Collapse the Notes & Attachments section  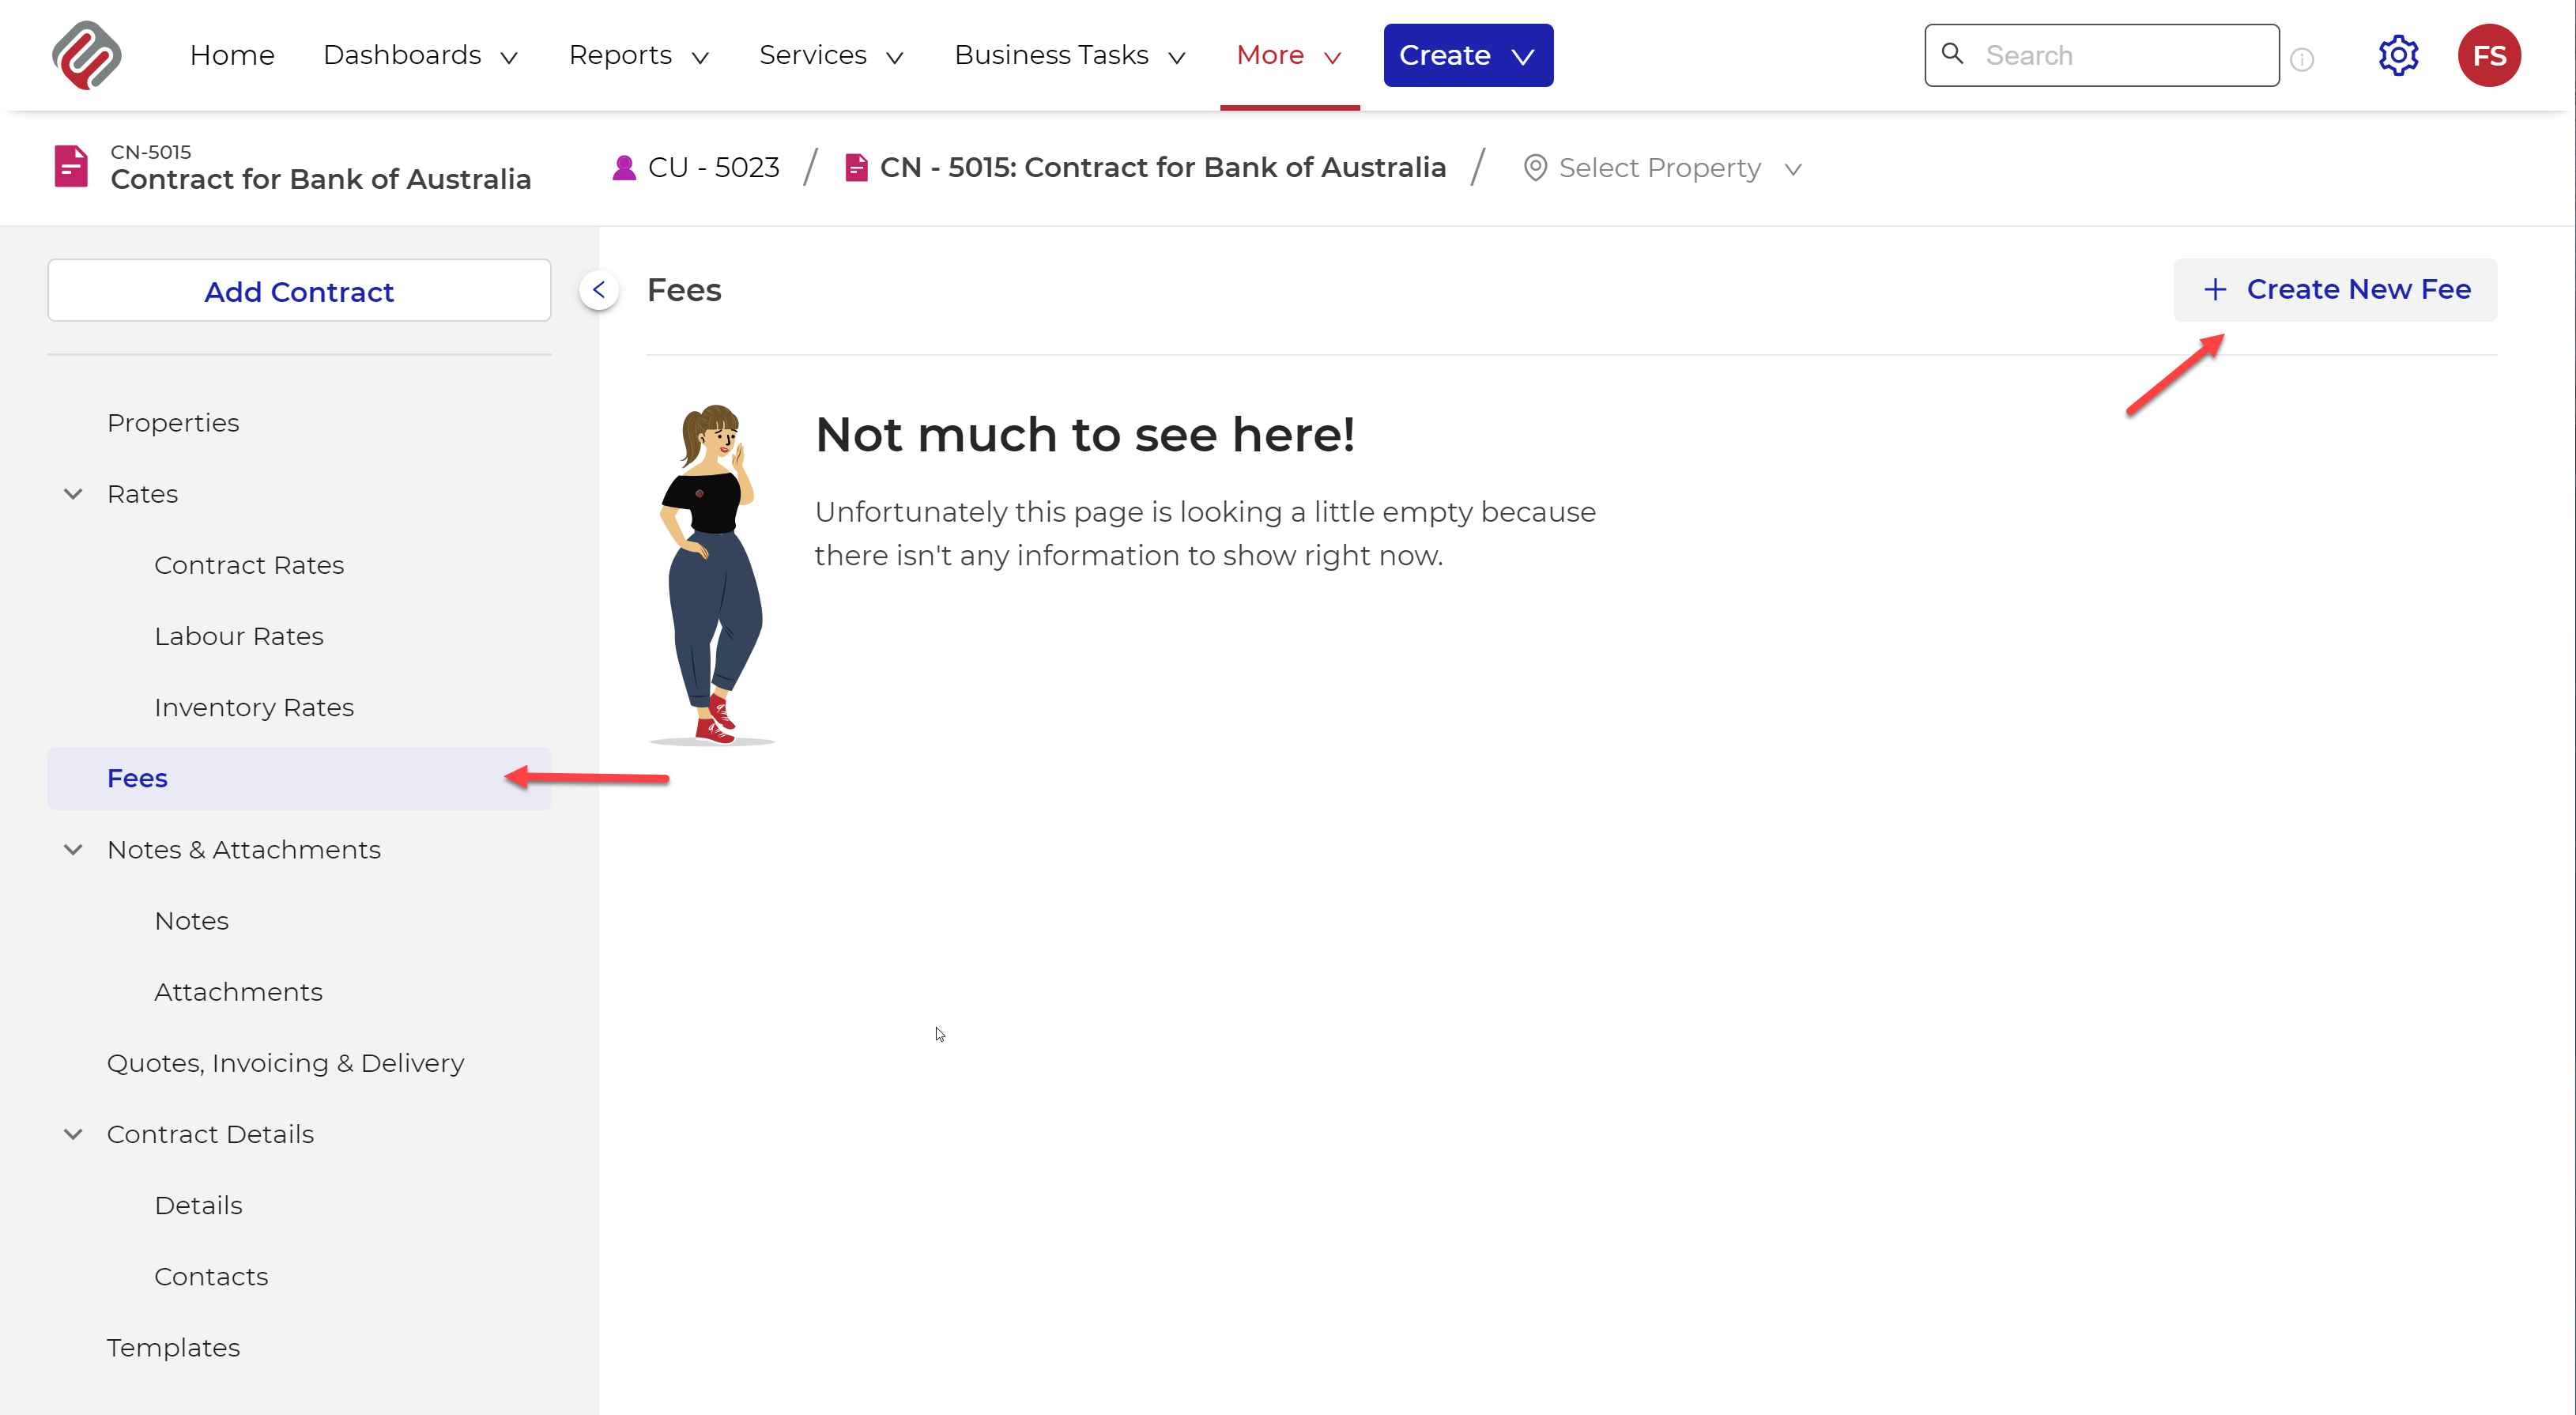(73, 850)
